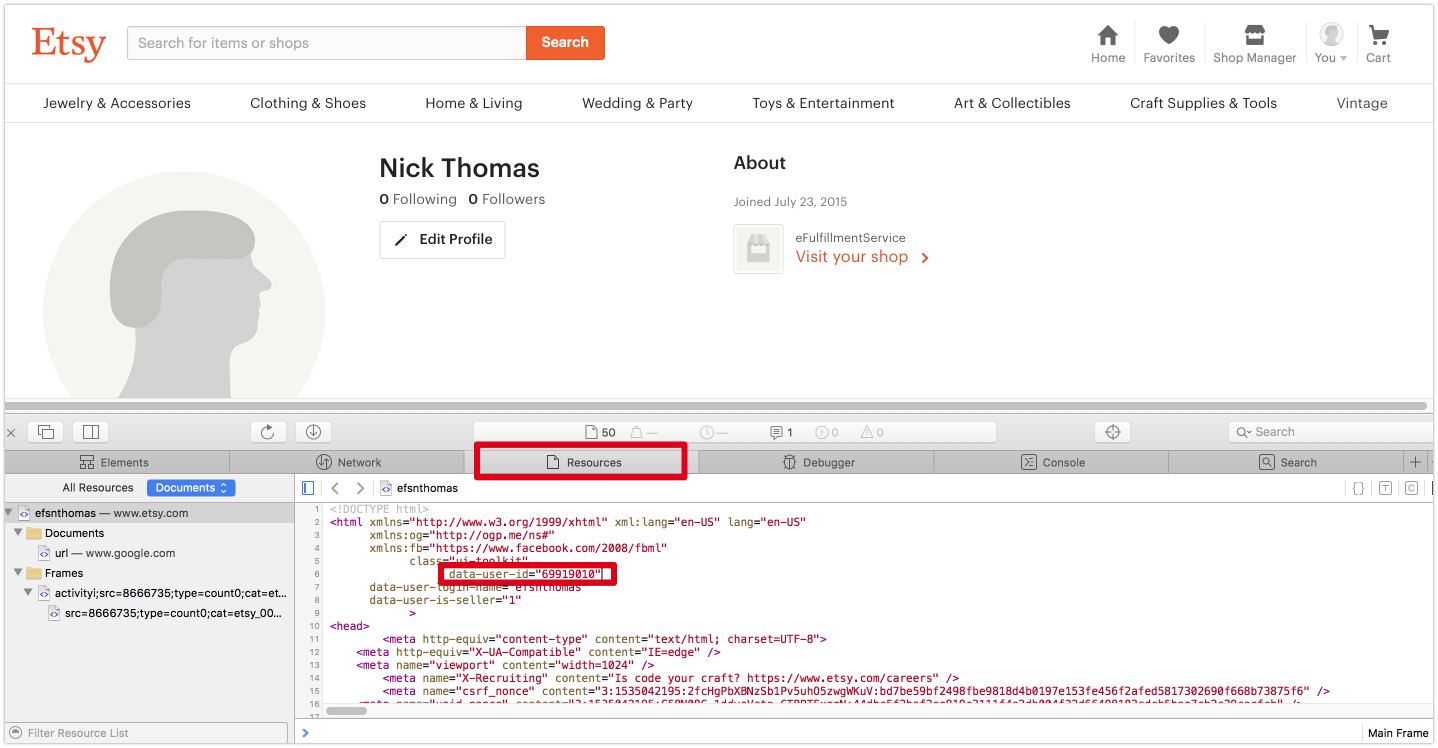Switch to the Debugger tab

[817, 462]
